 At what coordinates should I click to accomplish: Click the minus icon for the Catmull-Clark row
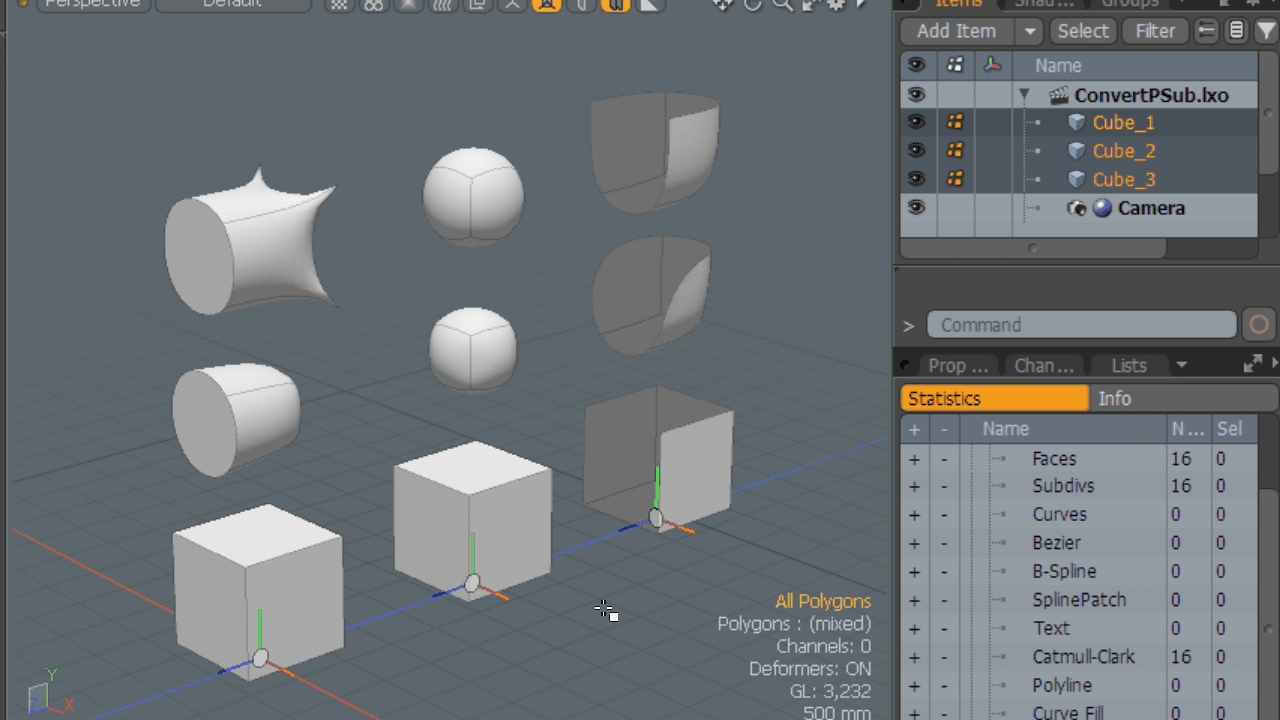[x=944, y=657]
